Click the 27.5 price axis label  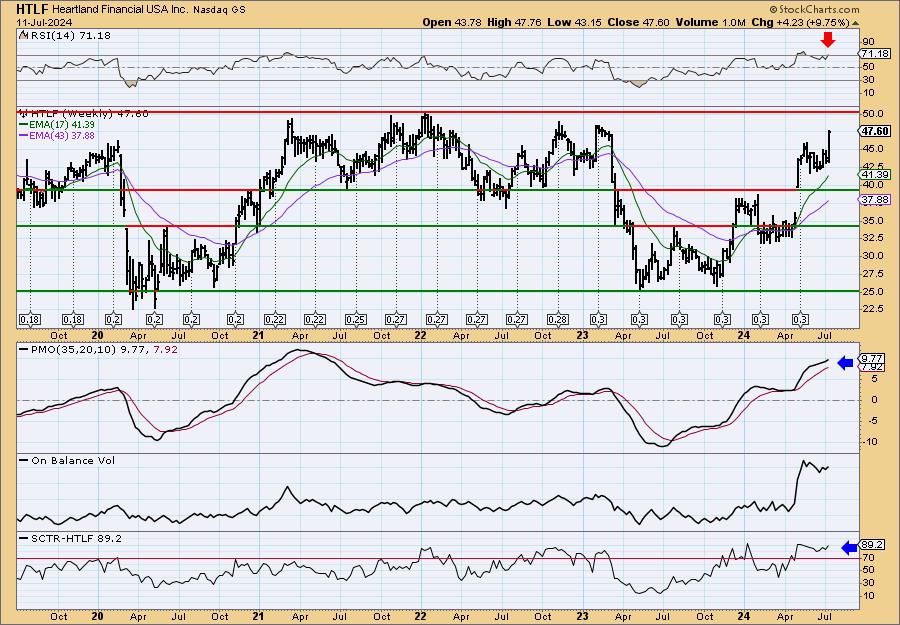pyautogui.click(x=873, y=274)
